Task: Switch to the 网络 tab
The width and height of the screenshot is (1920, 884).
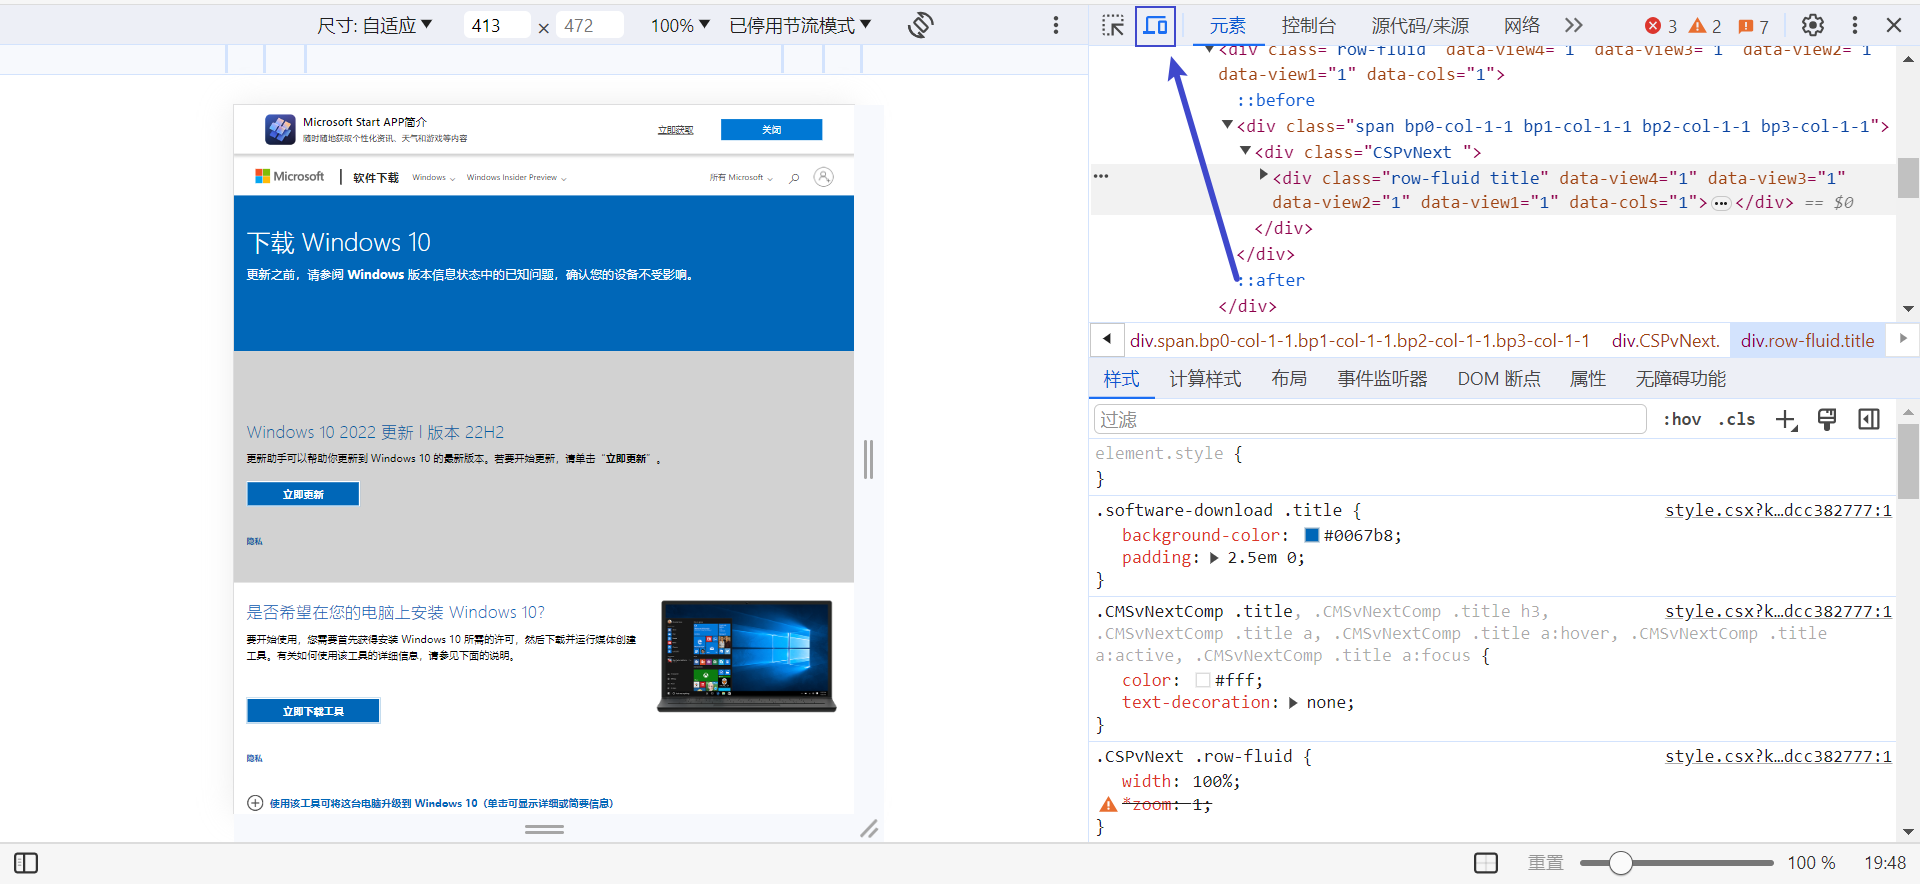Action: coord(1522,26)
